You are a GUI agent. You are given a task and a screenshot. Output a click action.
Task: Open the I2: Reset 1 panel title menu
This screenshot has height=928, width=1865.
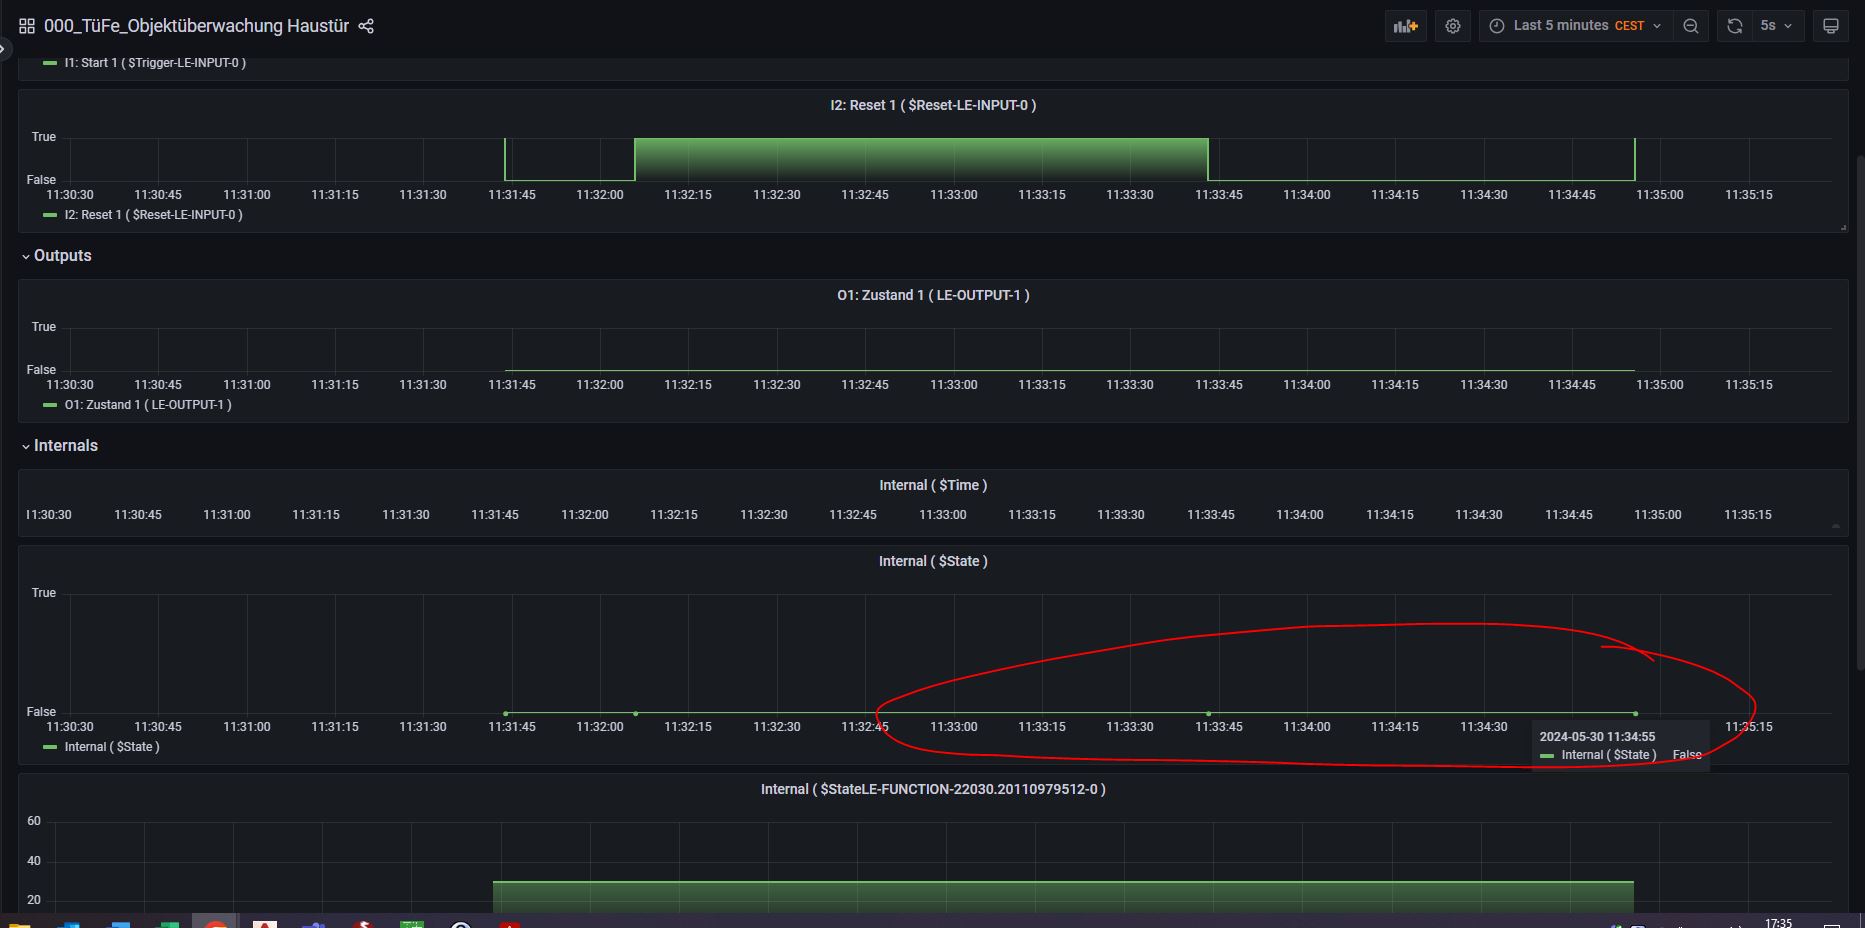[932, 105]
